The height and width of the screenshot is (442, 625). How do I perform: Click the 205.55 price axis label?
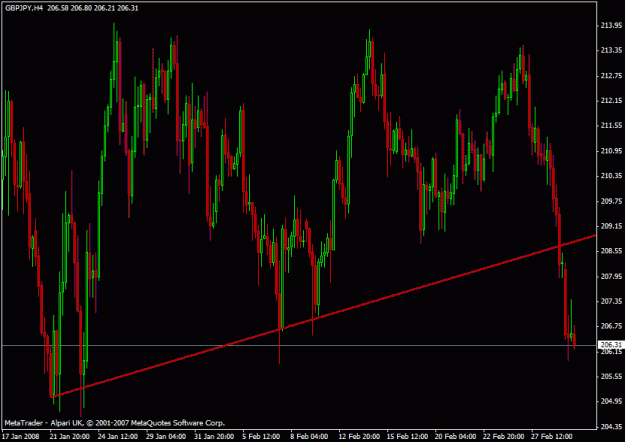click(x=611, y=376)
